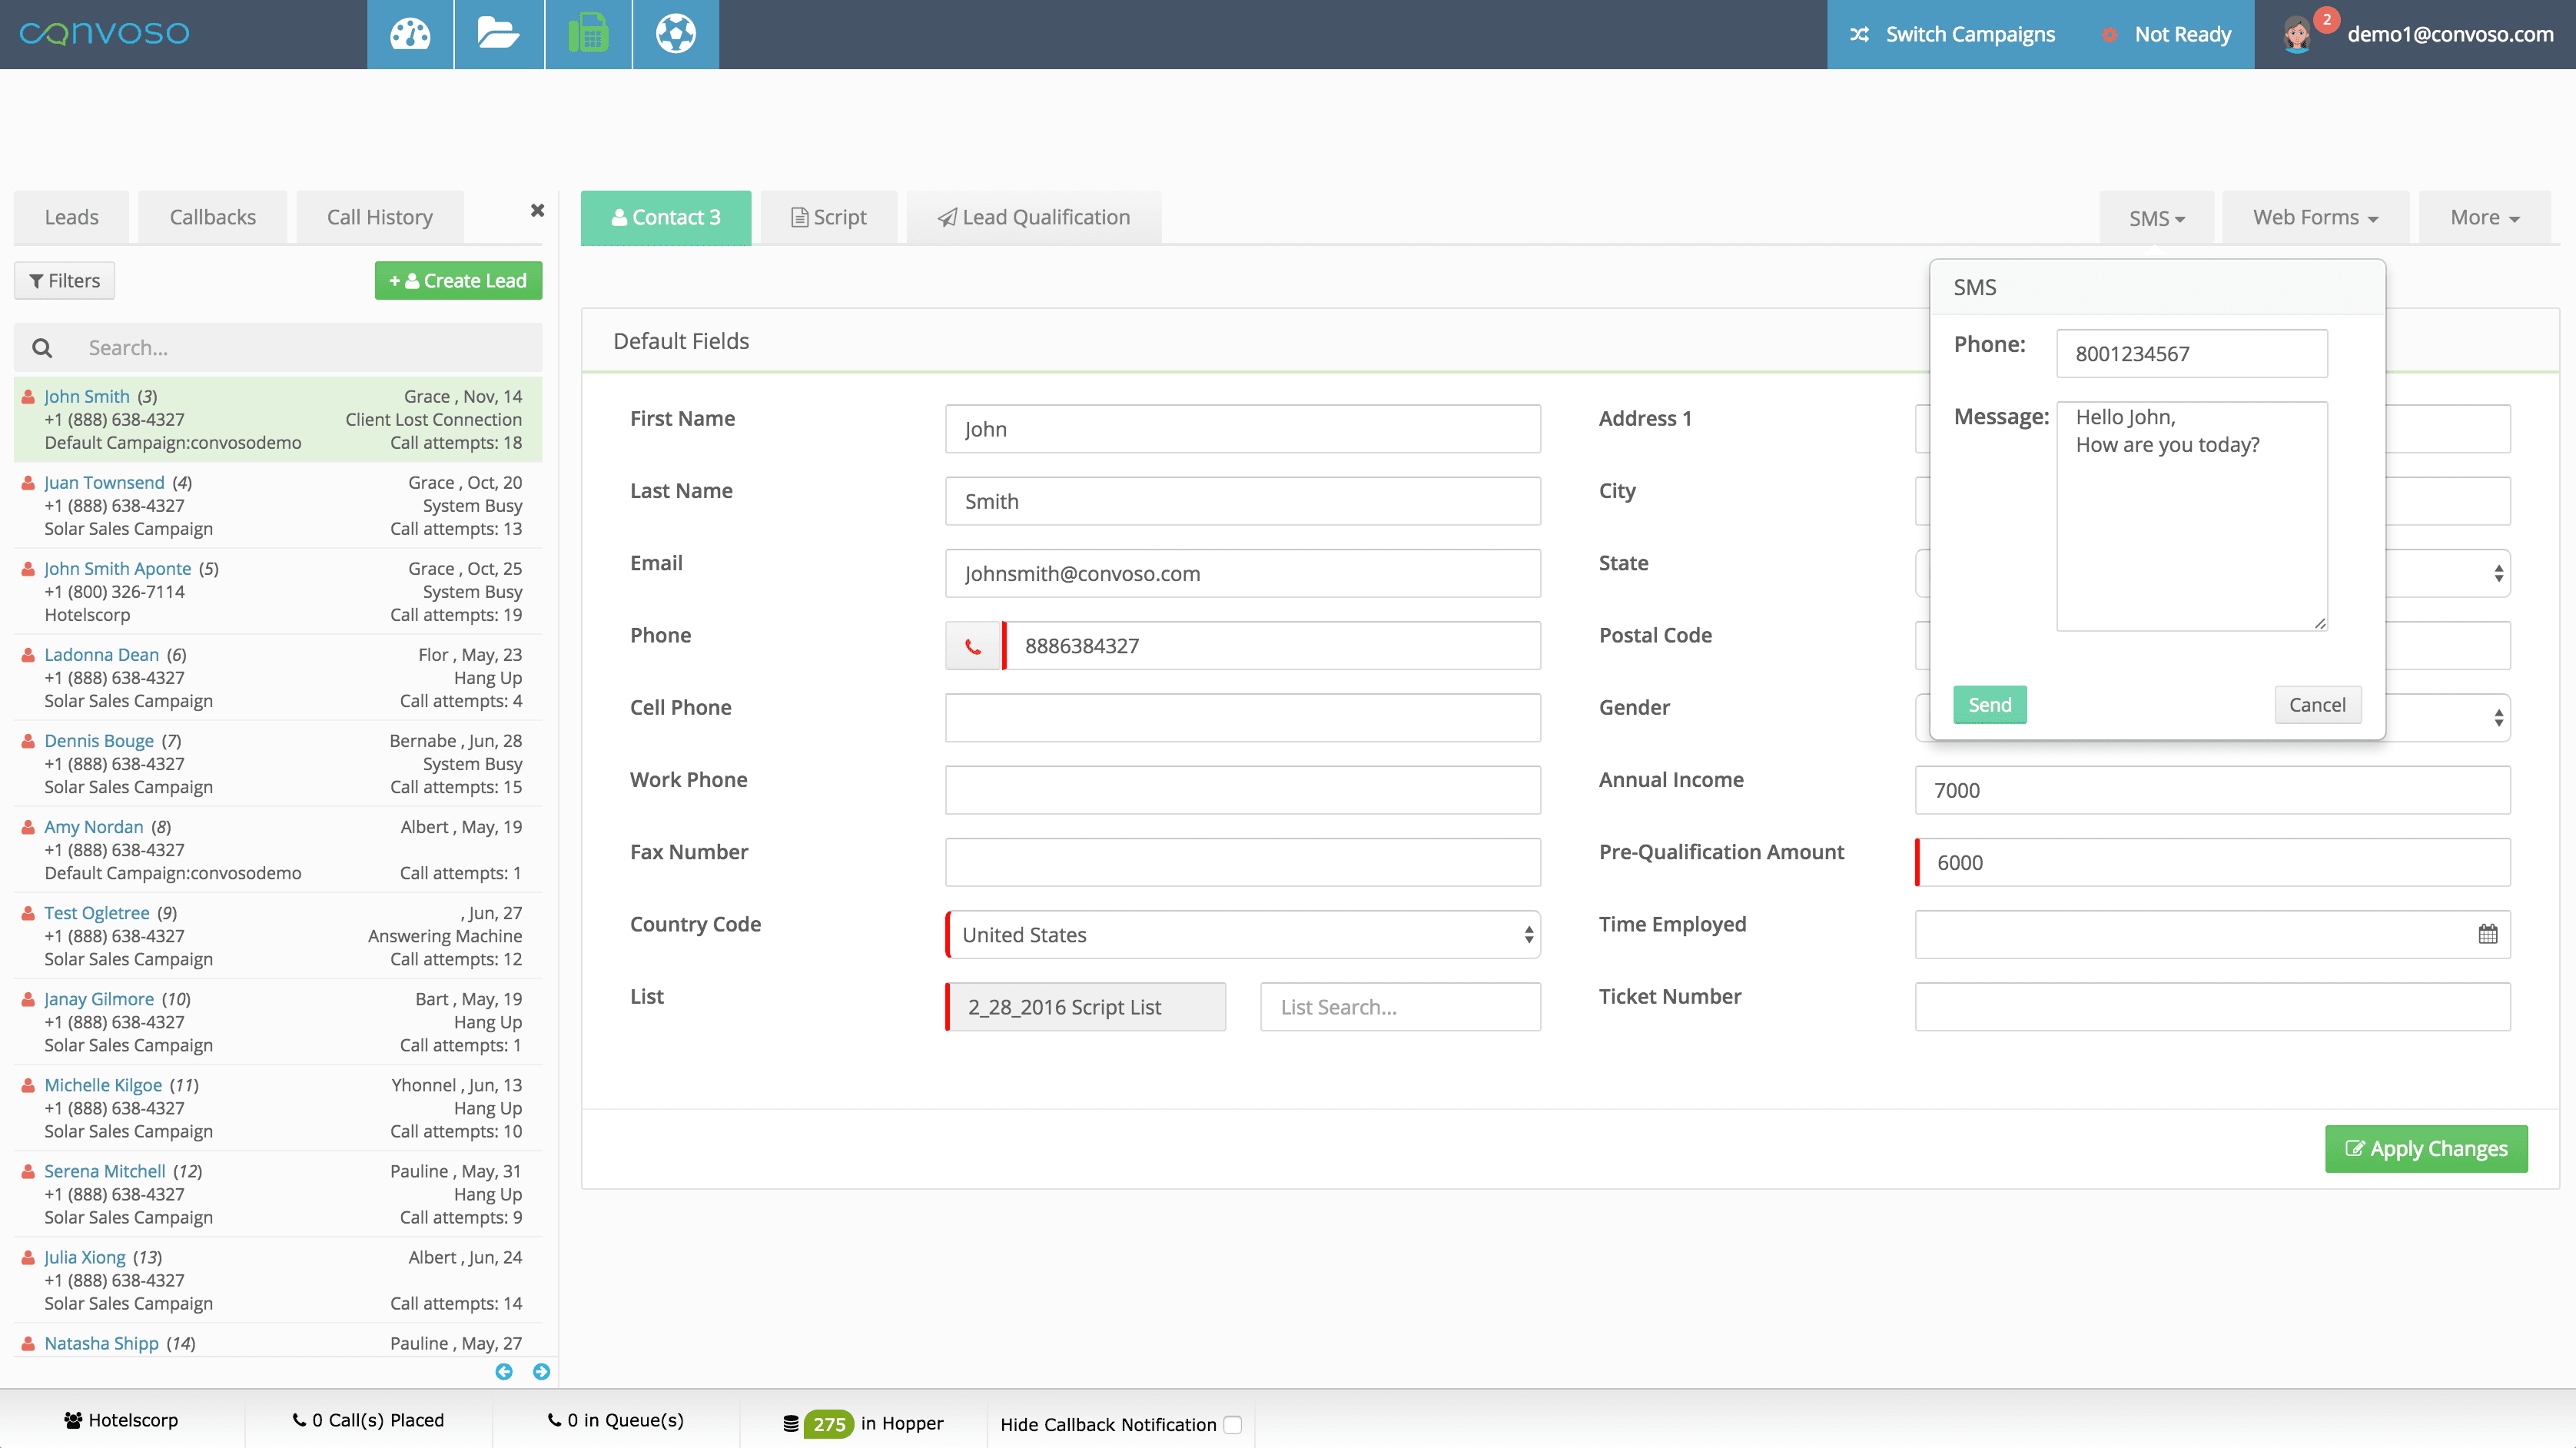Close the leads side panel
The height and width of the screenshot is (1448, 2576).
tap(537, 210)
